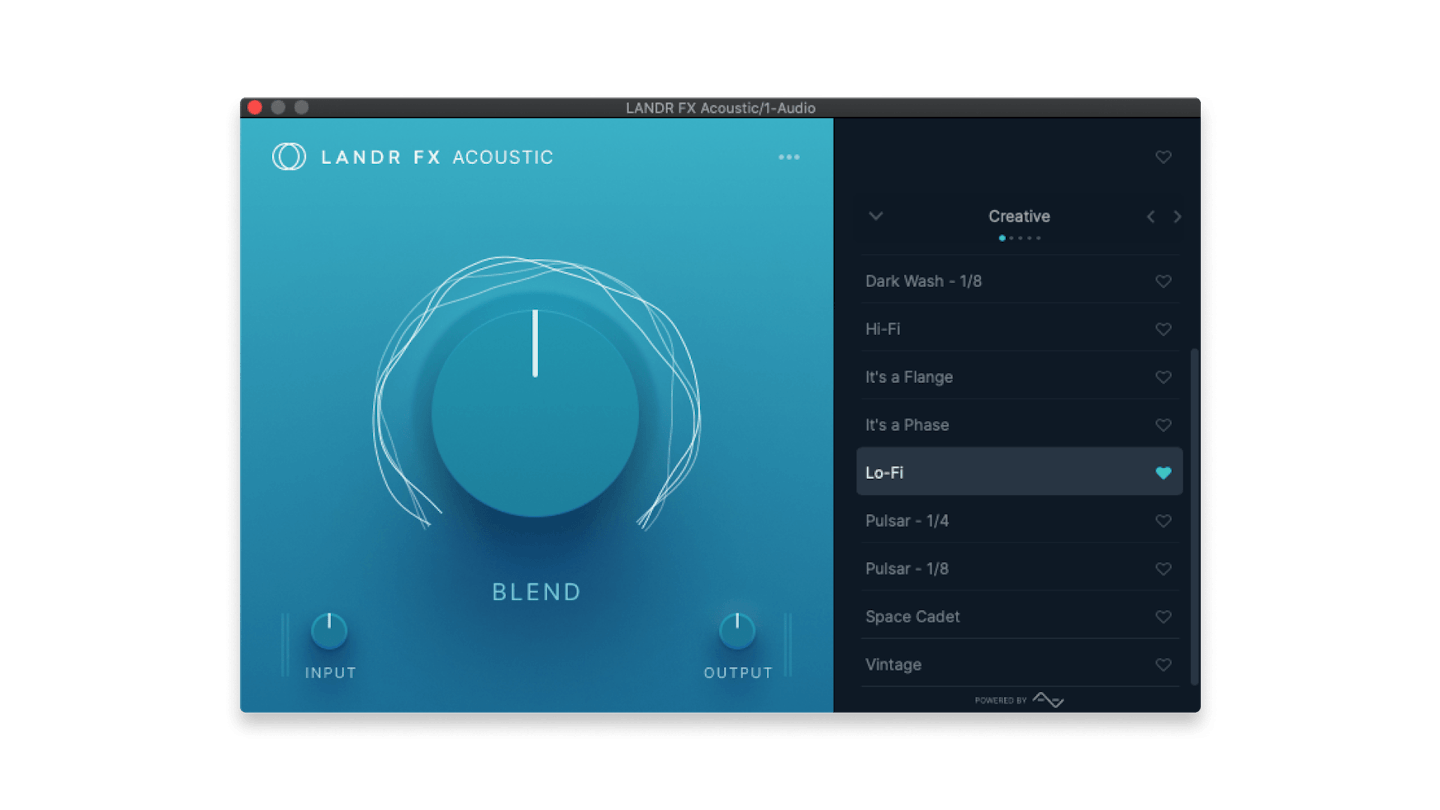Favorite the Space Cadet preset

pos(1163,617)
